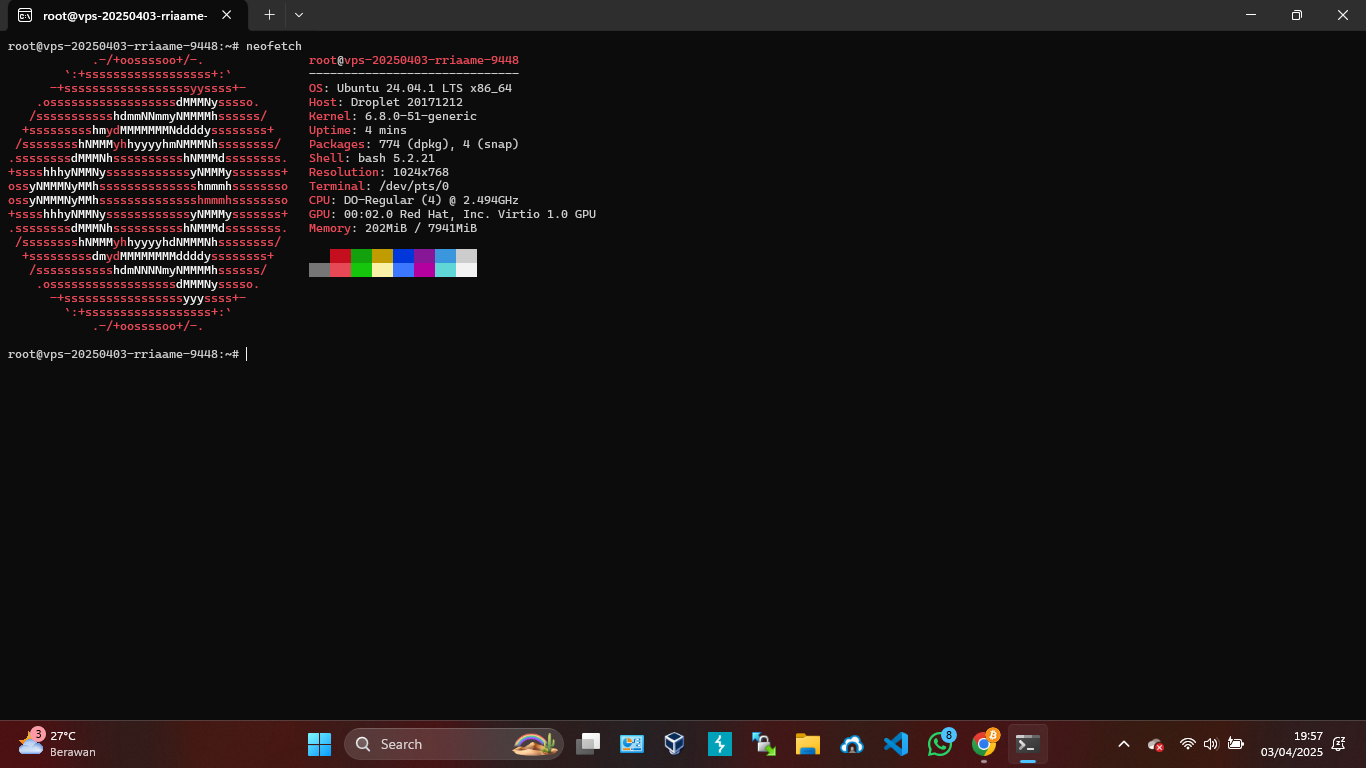Restore down the terminal window
Screen dimensions: 1366x768
click(1297, 15)
